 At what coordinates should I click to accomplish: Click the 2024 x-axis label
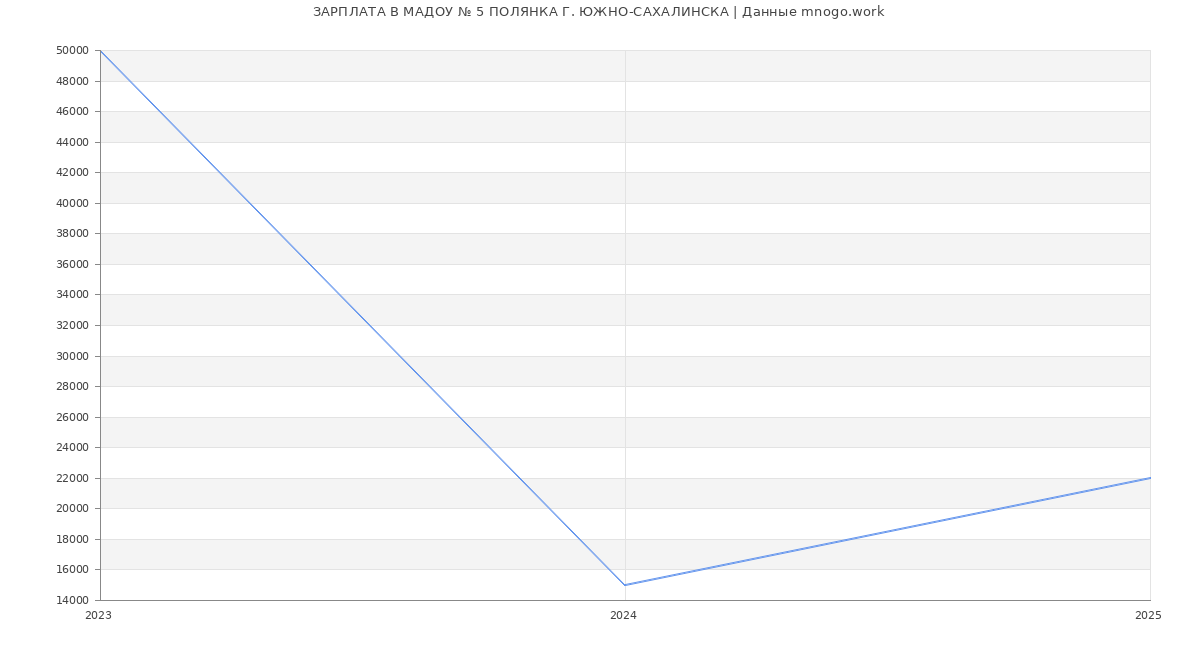(x=623, y=615)
